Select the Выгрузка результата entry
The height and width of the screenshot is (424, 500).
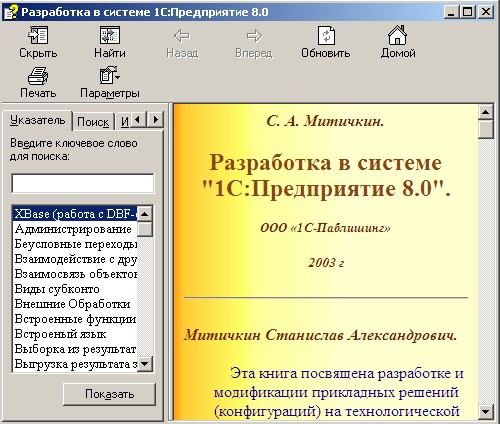click(75, 364)
